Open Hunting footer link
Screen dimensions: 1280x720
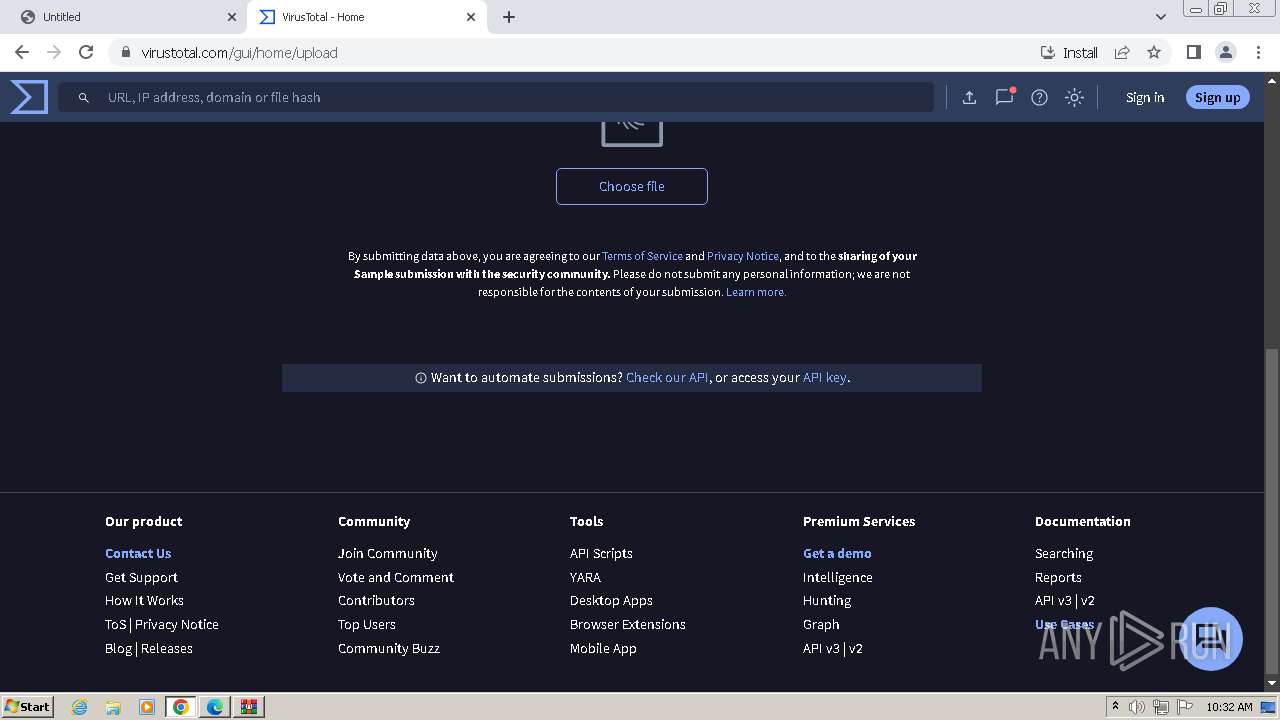[x=827, y=600]
